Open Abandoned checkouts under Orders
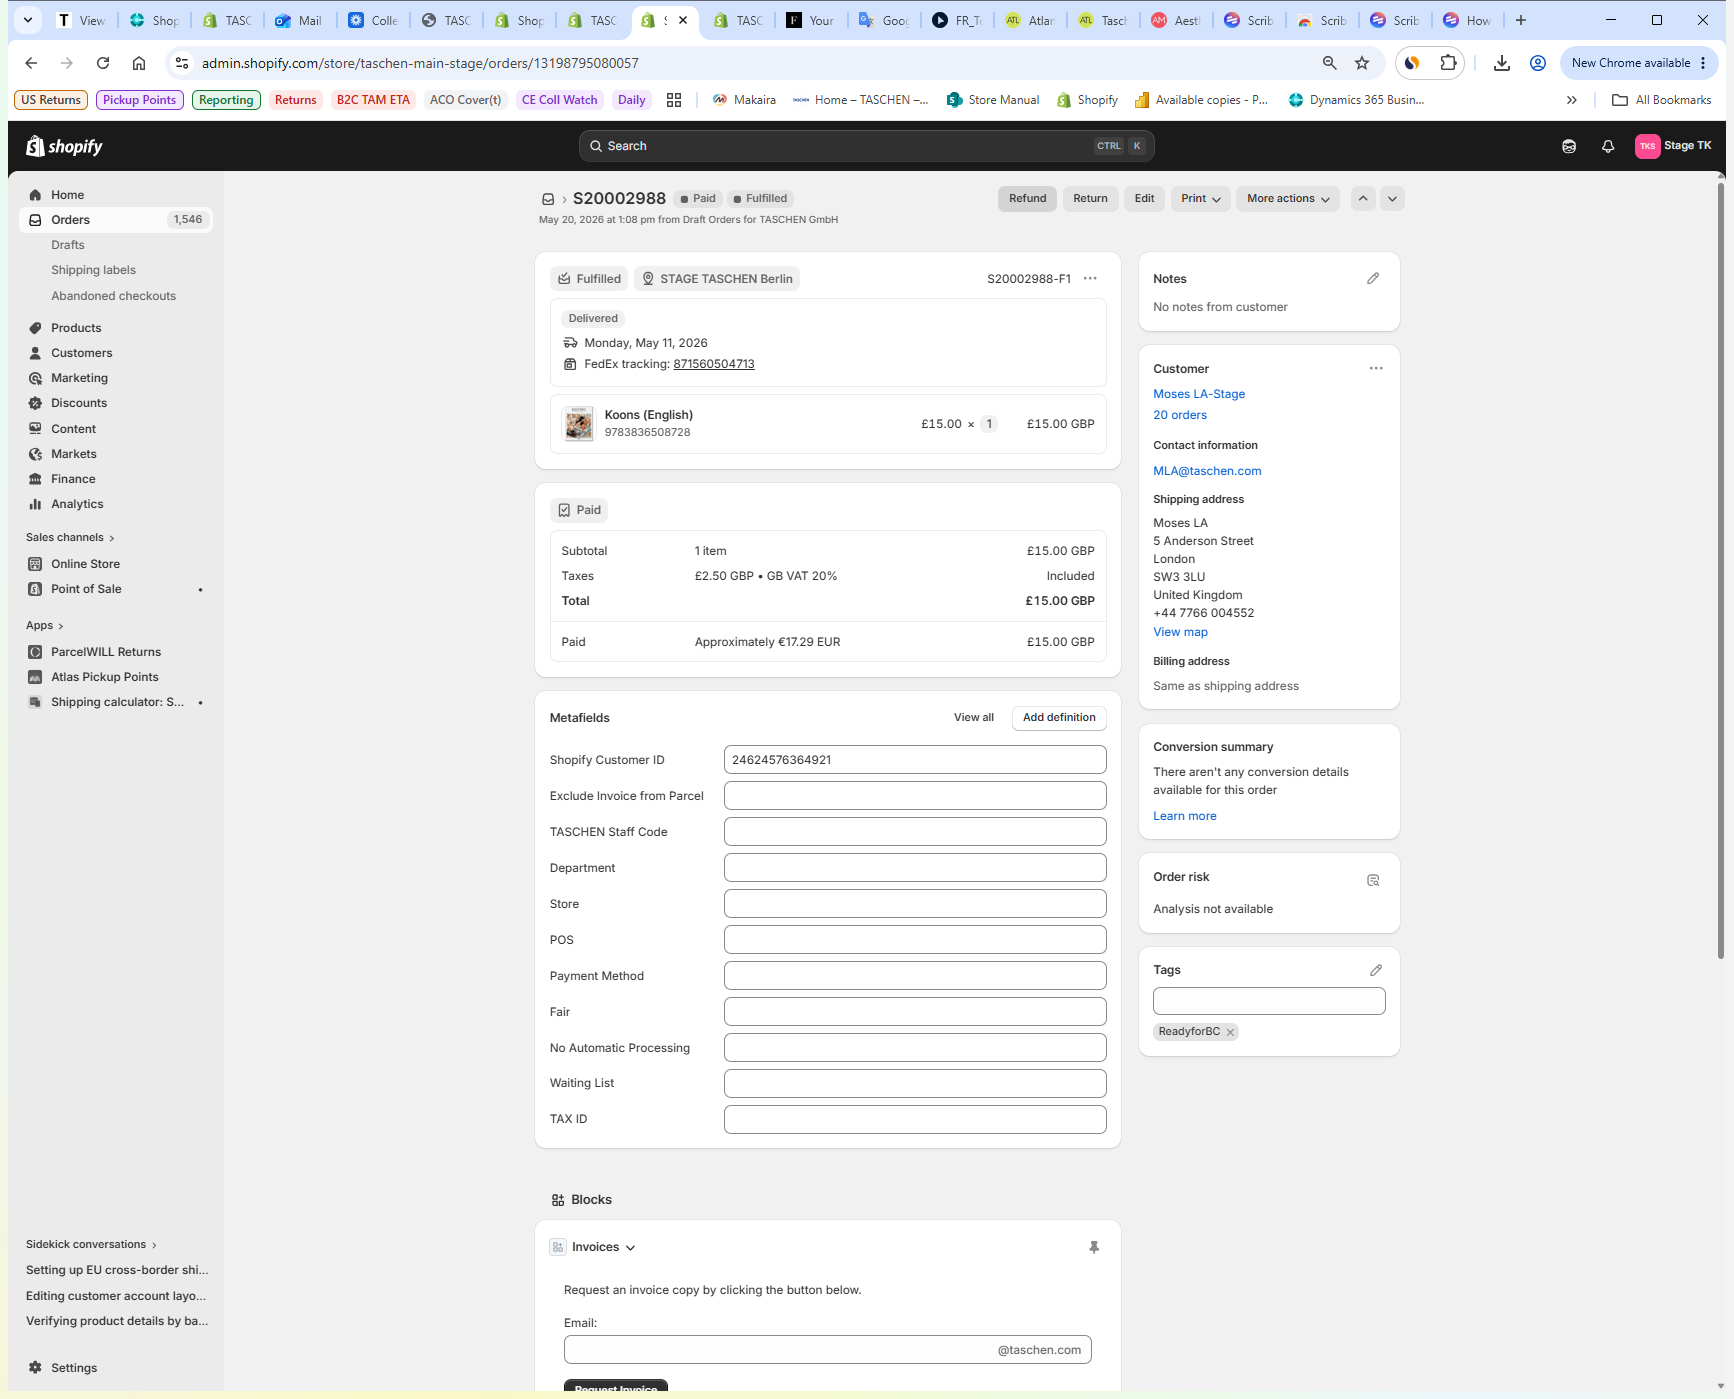Image resolution: width=1734 pixels, height=1399 pixels. click(x=114, y=296)
